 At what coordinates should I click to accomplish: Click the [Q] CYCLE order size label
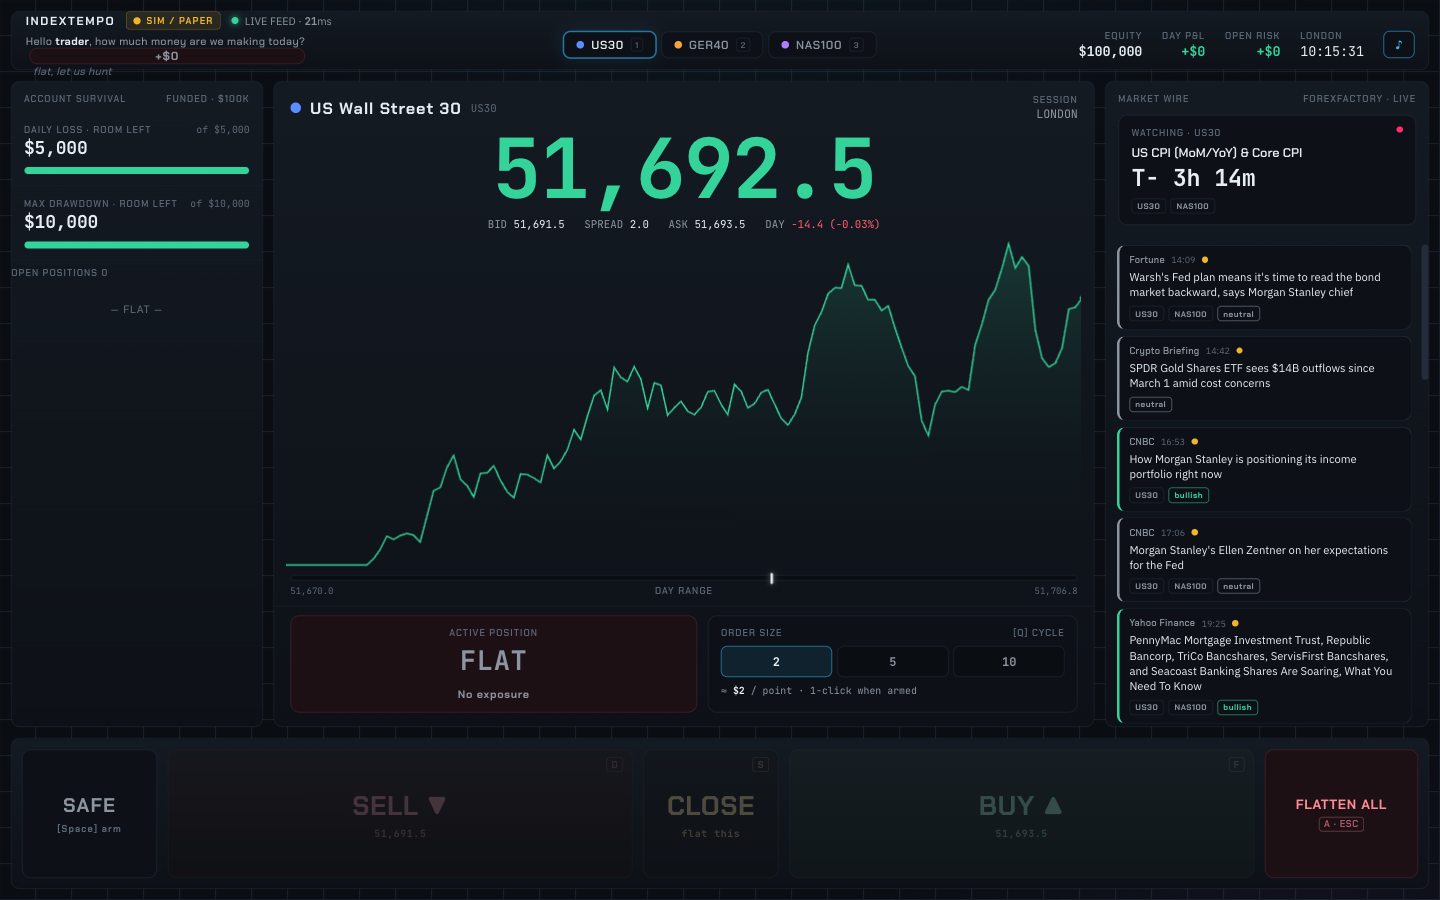pos(1038,633)
